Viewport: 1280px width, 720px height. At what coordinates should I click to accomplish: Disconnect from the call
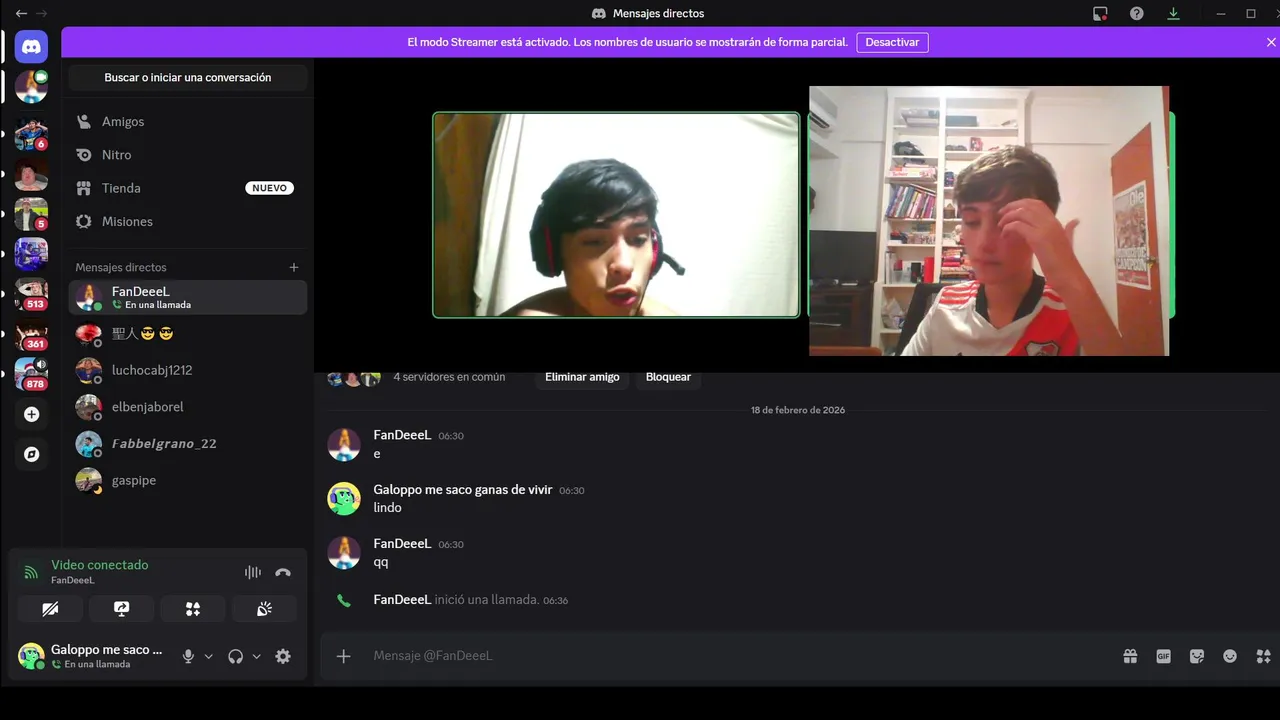(283, 572)
